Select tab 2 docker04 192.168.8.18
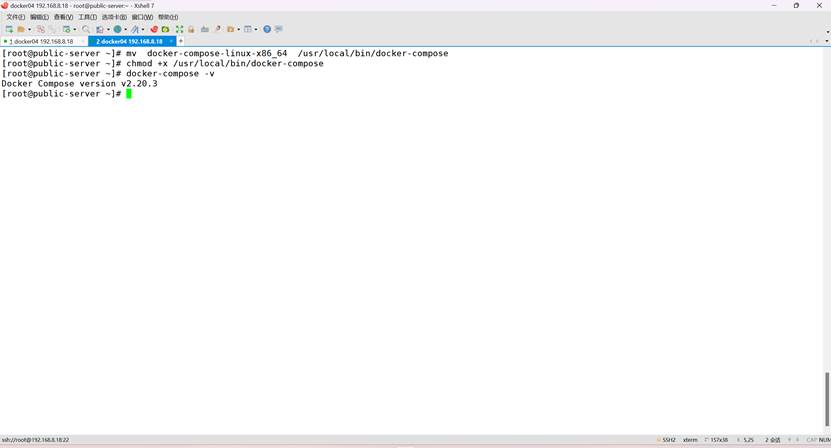Screen dimensions: 831x448 click(x=129, y=41)
